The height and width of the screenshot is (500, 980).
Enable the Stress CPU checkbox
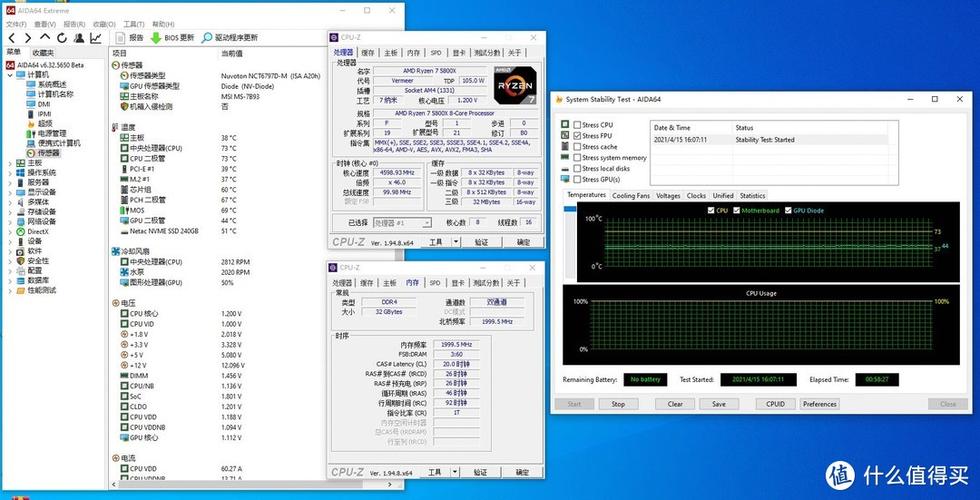point(577,125)
